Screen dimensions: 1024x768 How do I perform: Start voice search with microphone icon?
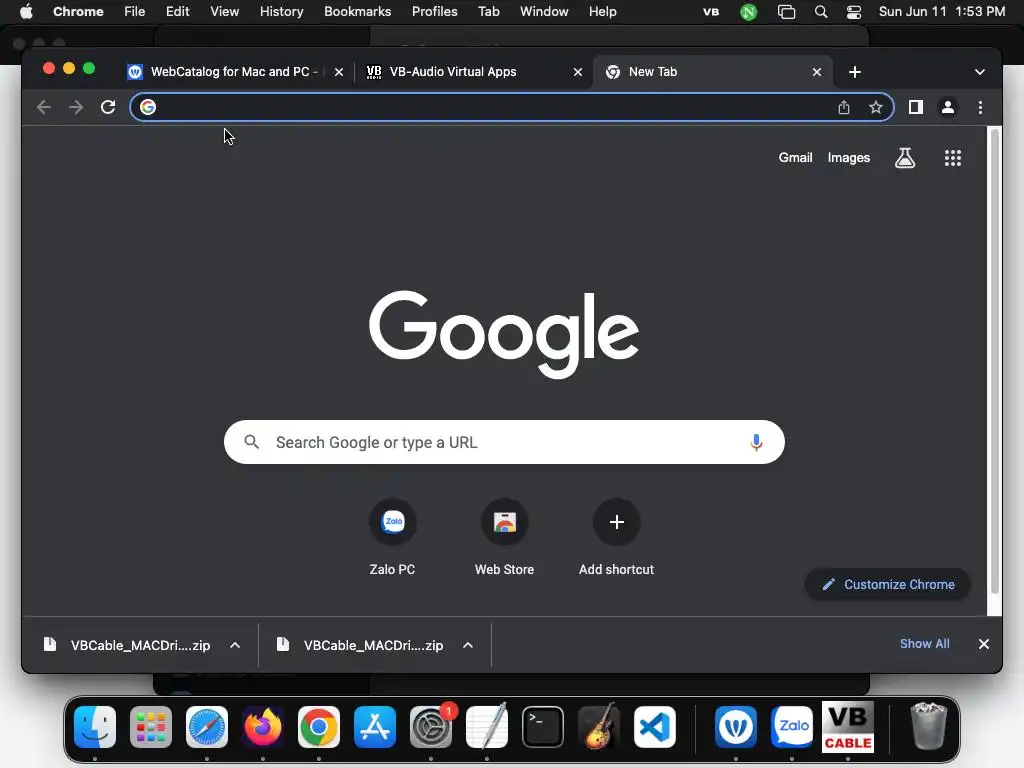756,442
